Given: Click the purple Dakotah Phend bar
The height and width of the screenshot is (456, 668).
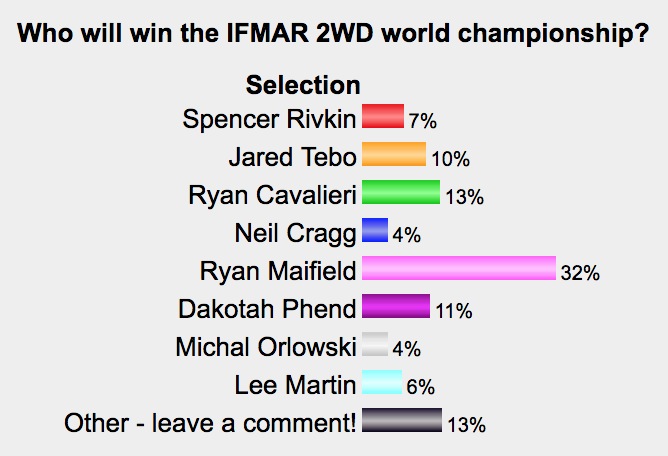Looking at the screenshot, I should coord(396,306).
